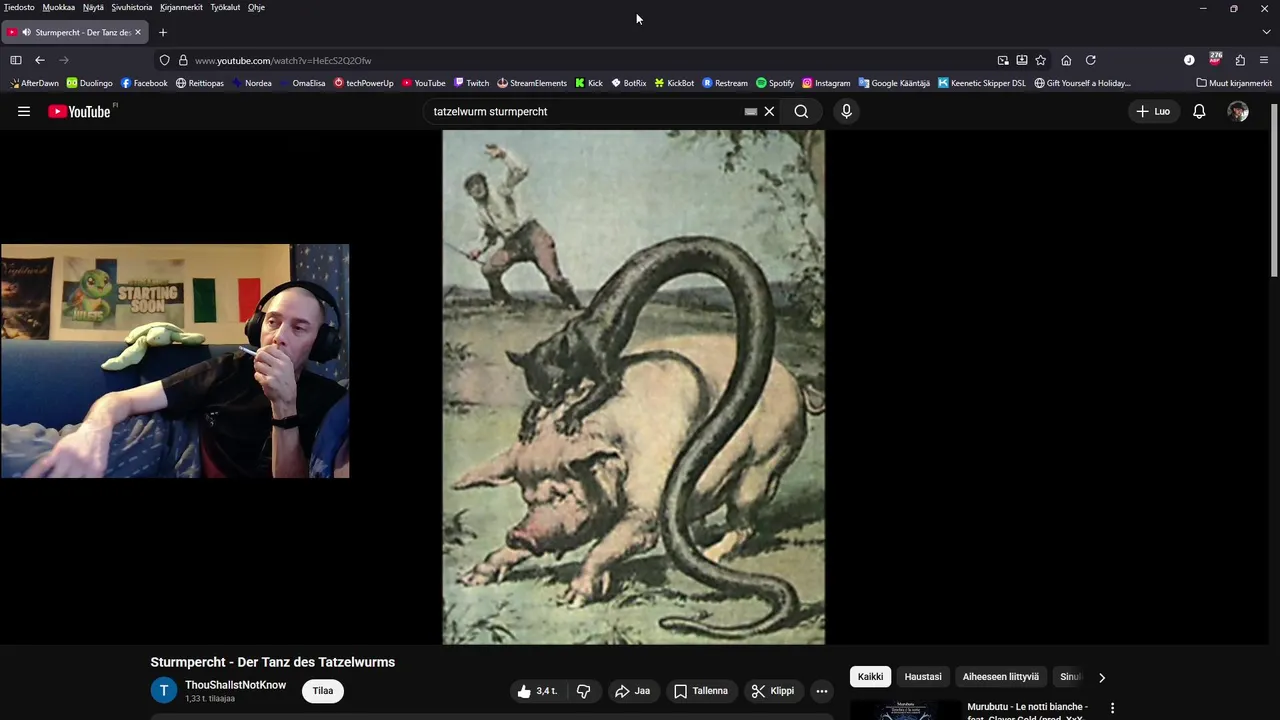Toggle the Firefox sidebar icon

pyautogui.click(x=16, y=60)
